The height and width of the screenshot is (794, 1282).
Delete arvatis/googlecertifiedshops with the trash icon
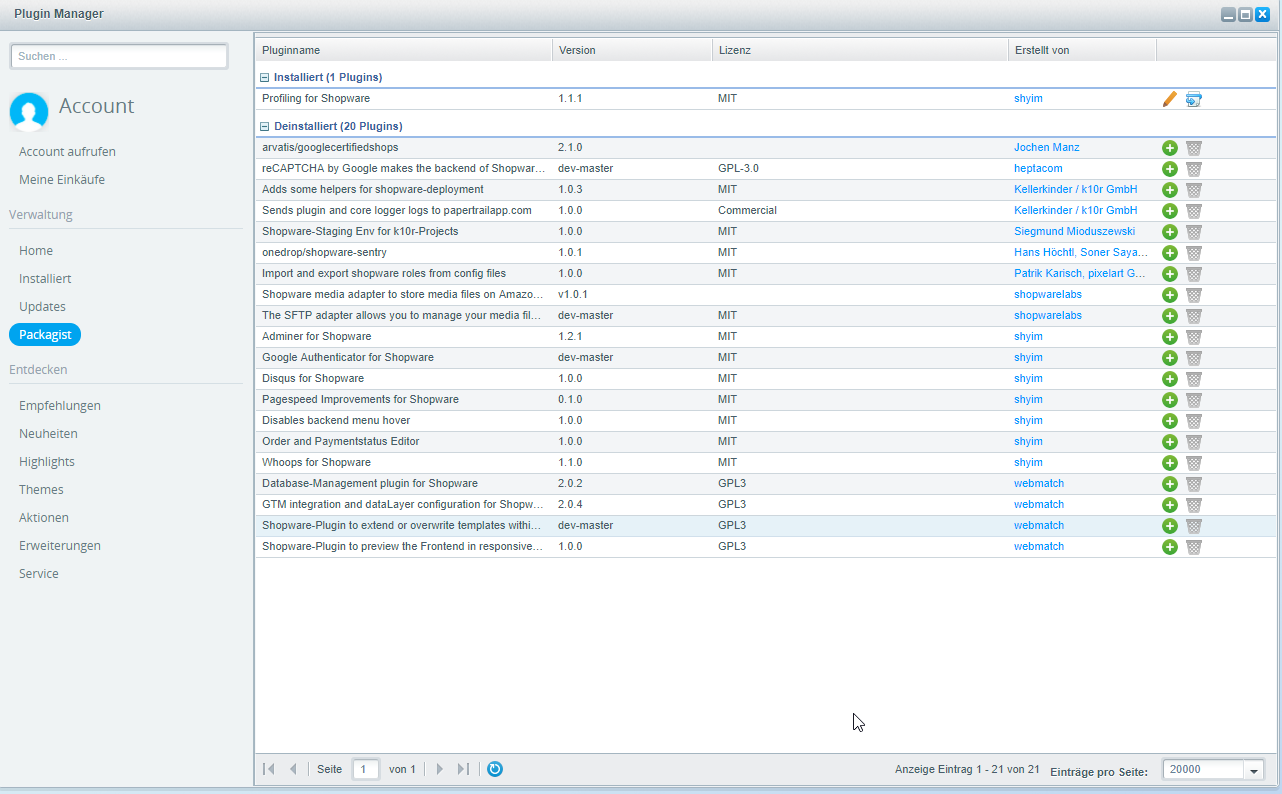pyautogui.click(x=1194, y=148)
